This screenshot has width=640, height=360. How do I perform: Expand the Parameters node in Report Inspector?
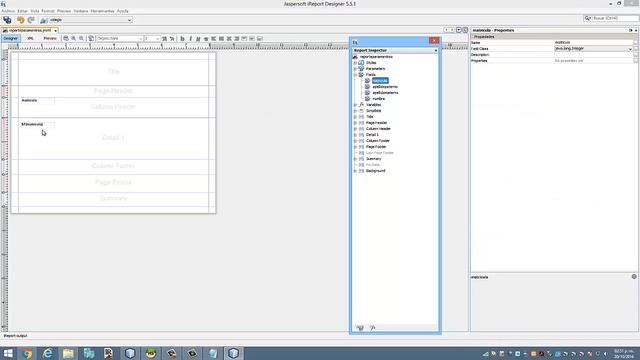(355, 69)
